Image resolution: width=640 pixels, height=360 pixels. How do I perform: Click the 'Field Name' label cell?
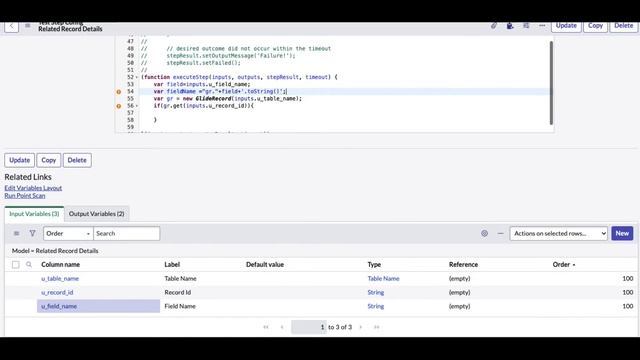[x=180, y=306]
